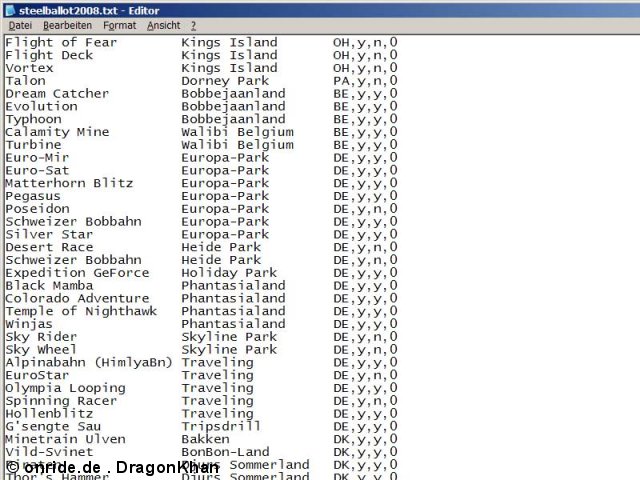Open the Bearbeiten menu
Image resolution: width=640 pixels, height=480 pixels.
click(67, 26)
